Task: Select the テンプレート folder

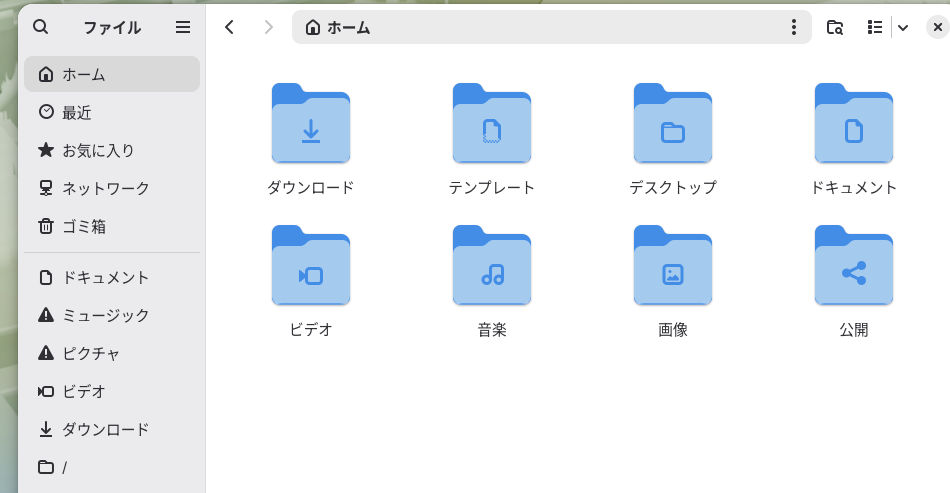Action: [x=492, y=138]
